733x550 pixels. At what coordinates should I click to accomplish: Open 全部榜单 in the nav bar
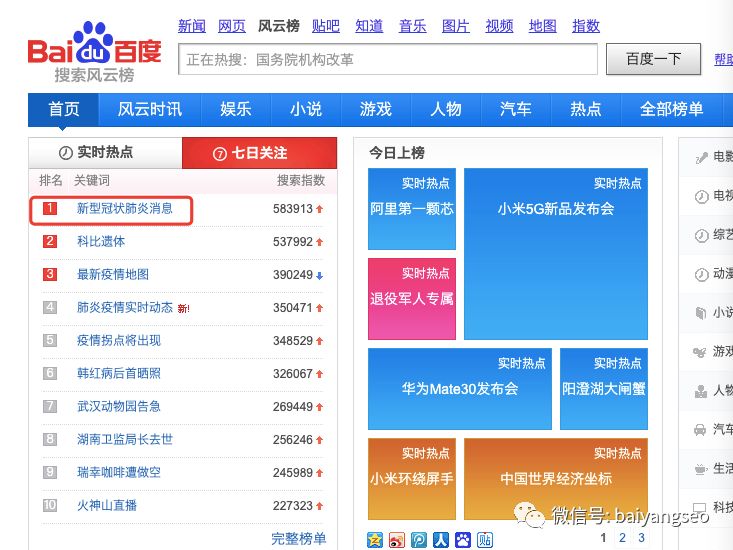pos(672,109)
